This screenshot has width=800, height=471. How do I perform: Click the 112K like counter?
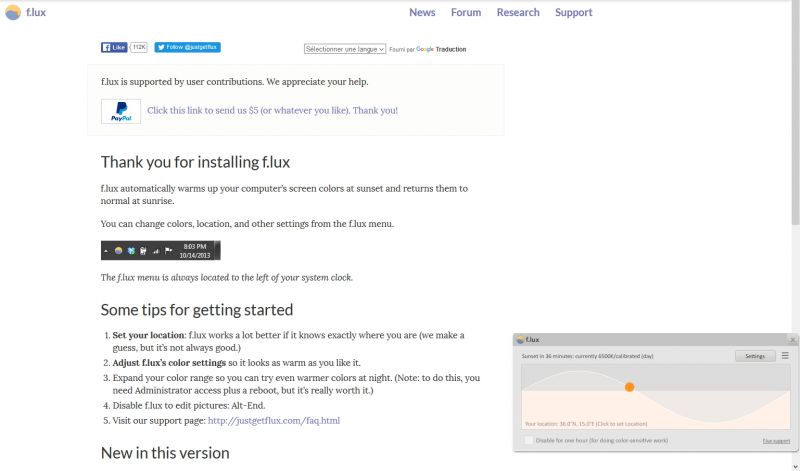click(139, 47)
